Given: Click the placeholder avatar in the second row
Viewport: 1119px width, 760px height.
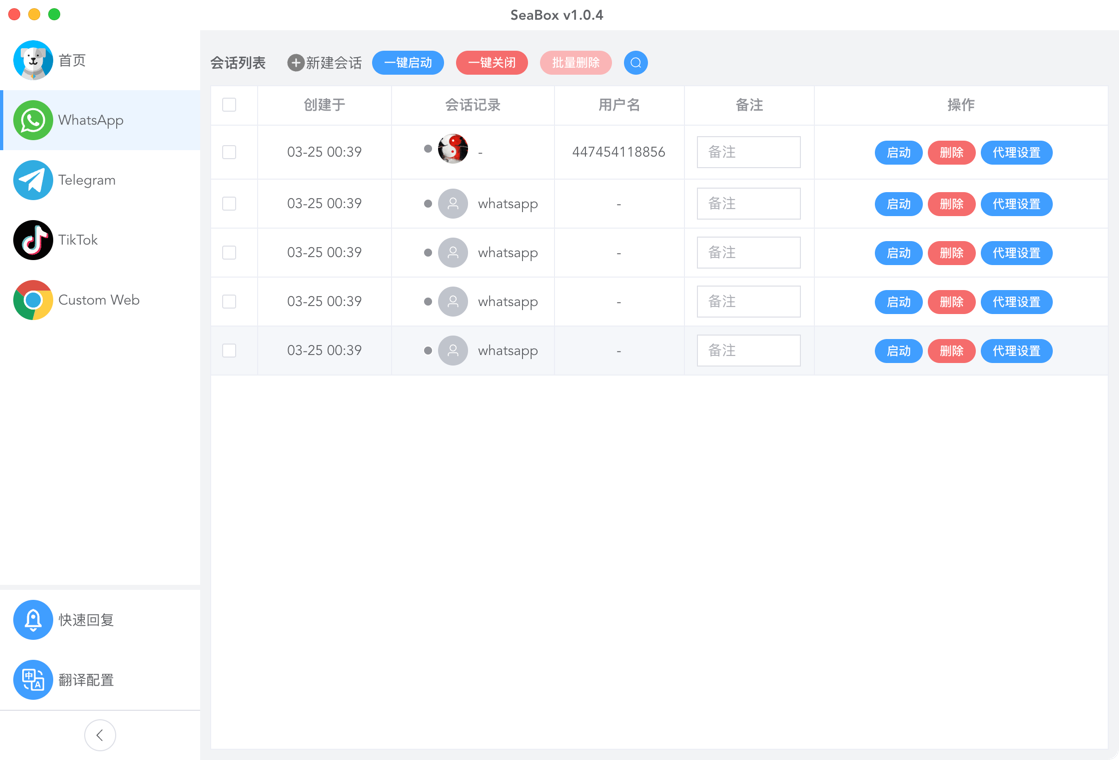Looking at the screenshot, I should click(x=453, y=203).
